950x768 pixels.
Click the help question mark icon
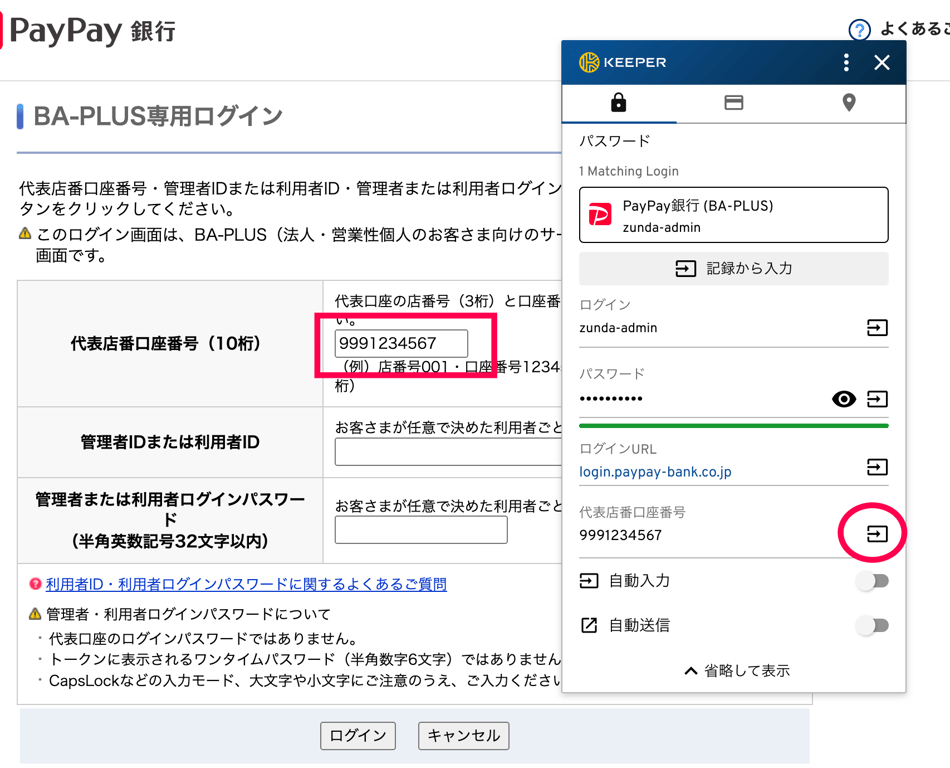pyautogui.click(x=859, y=30)
